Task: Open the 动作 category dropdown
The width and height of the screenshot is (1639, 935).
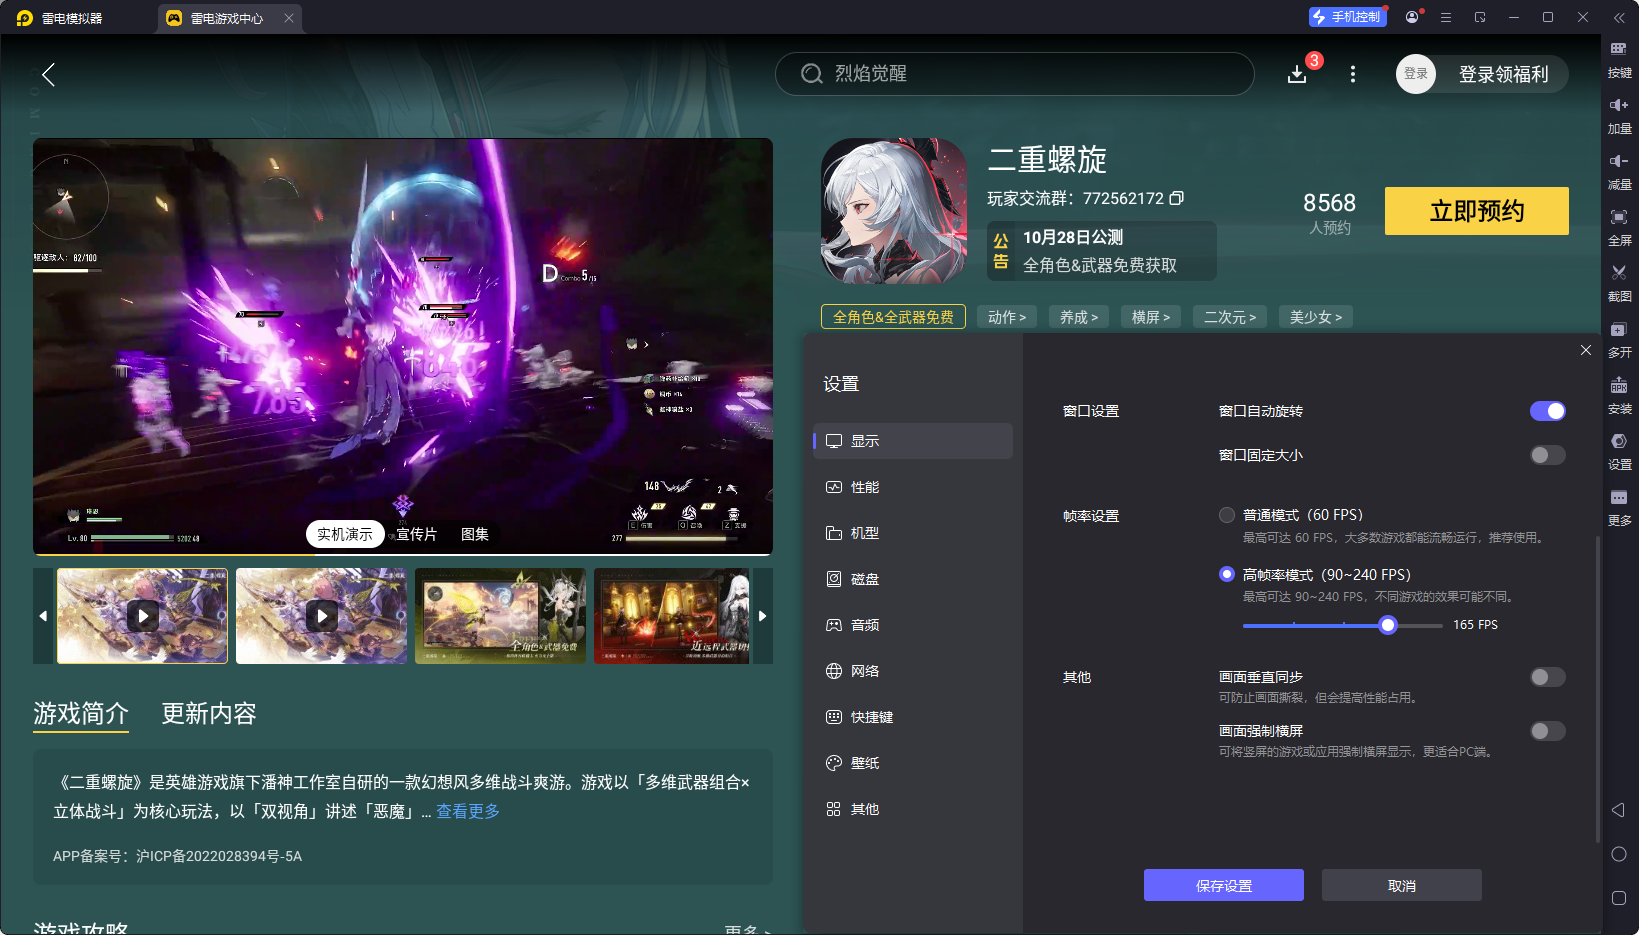Action: click(1006, 316)
